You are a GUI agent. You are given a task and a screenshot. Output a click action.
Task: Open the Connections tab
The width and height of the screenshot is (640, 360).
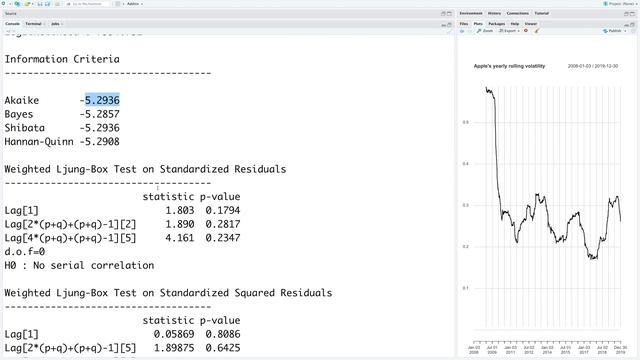click(x=518, y=13)
